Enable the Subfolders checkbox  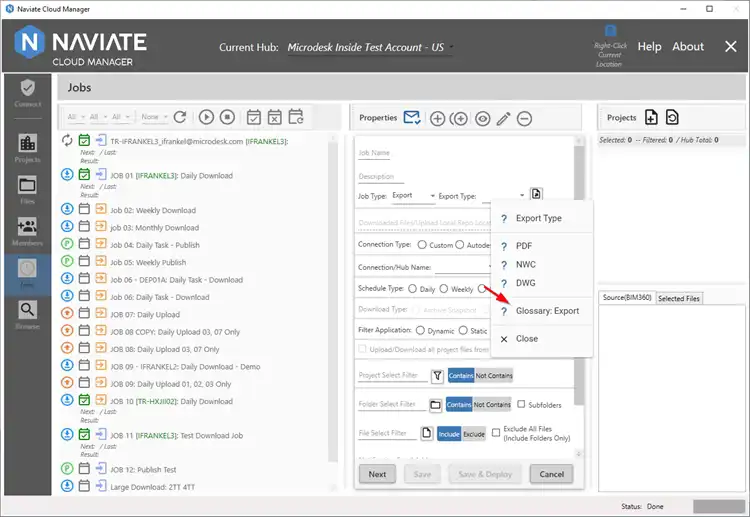point(521,404)
